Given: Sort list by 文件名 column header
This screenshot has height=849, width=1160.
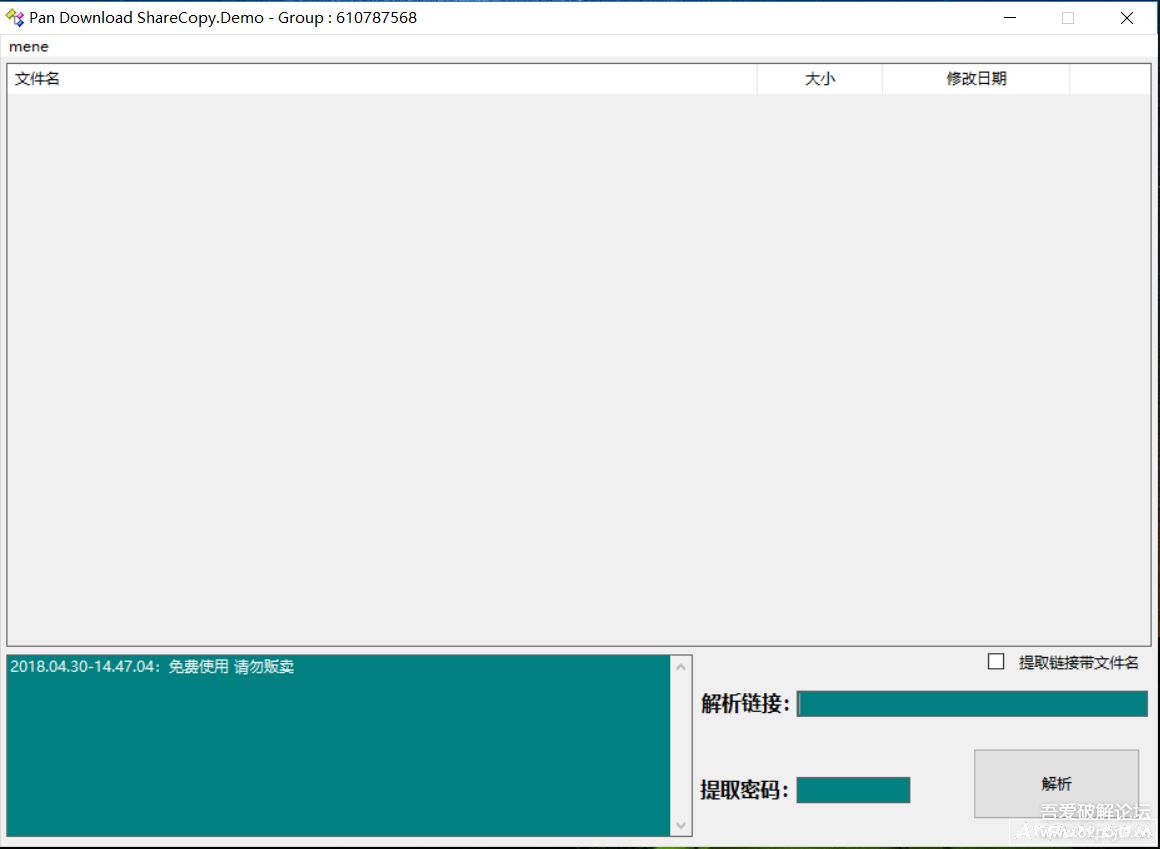Looking at the screenshot, I should coord(380,79).
